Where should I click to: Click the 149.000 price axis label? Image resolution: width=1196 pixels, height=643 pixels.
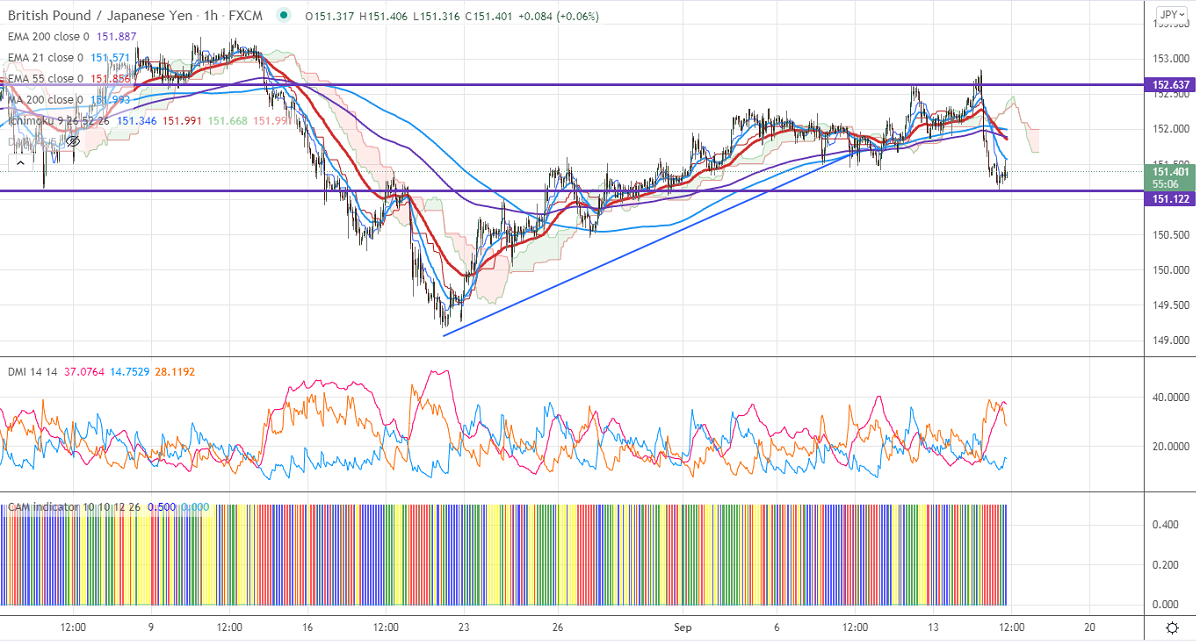coord(1171,340)
